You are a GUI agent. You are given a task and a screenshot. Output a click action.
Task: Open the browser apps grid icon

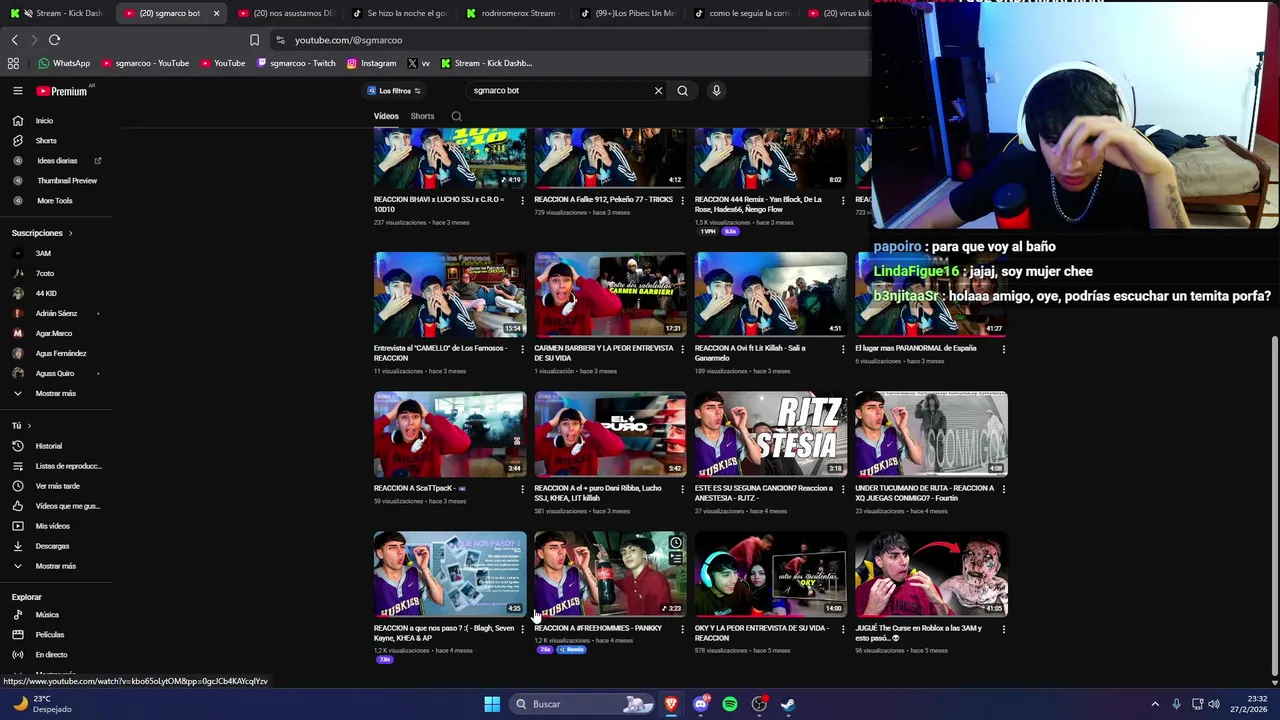pyautogui.click(x=13, y=63)
